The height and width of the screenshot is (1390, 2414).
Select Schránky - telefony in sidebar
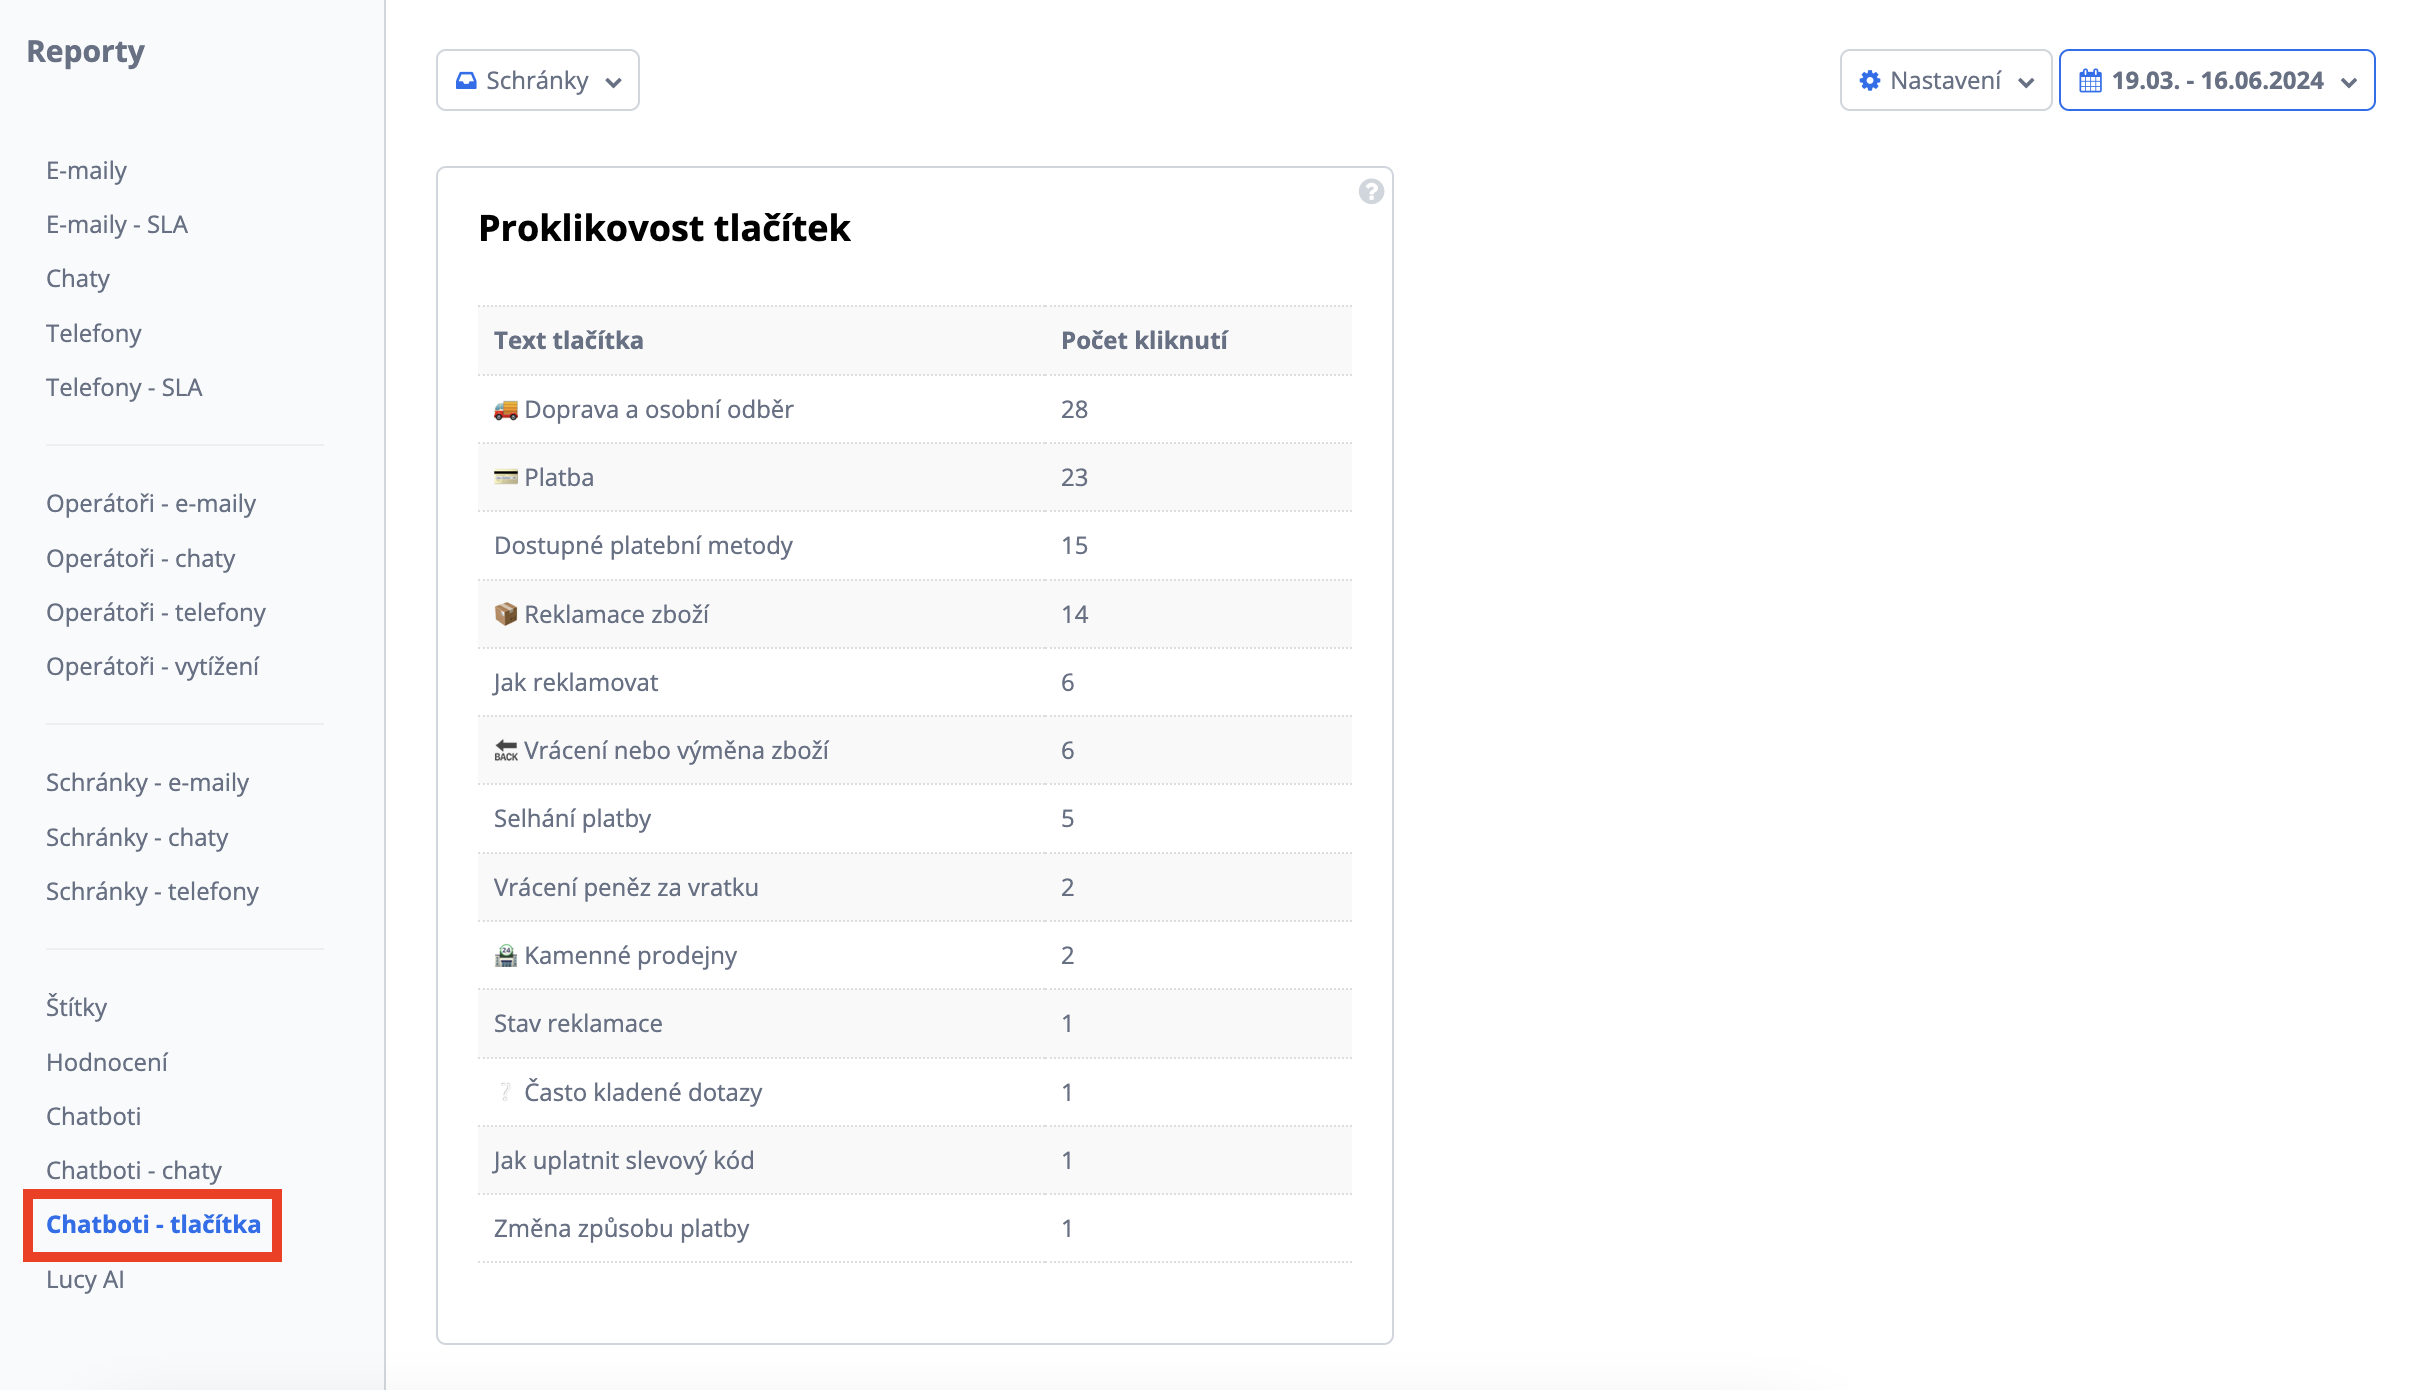(x=152, y=891)
